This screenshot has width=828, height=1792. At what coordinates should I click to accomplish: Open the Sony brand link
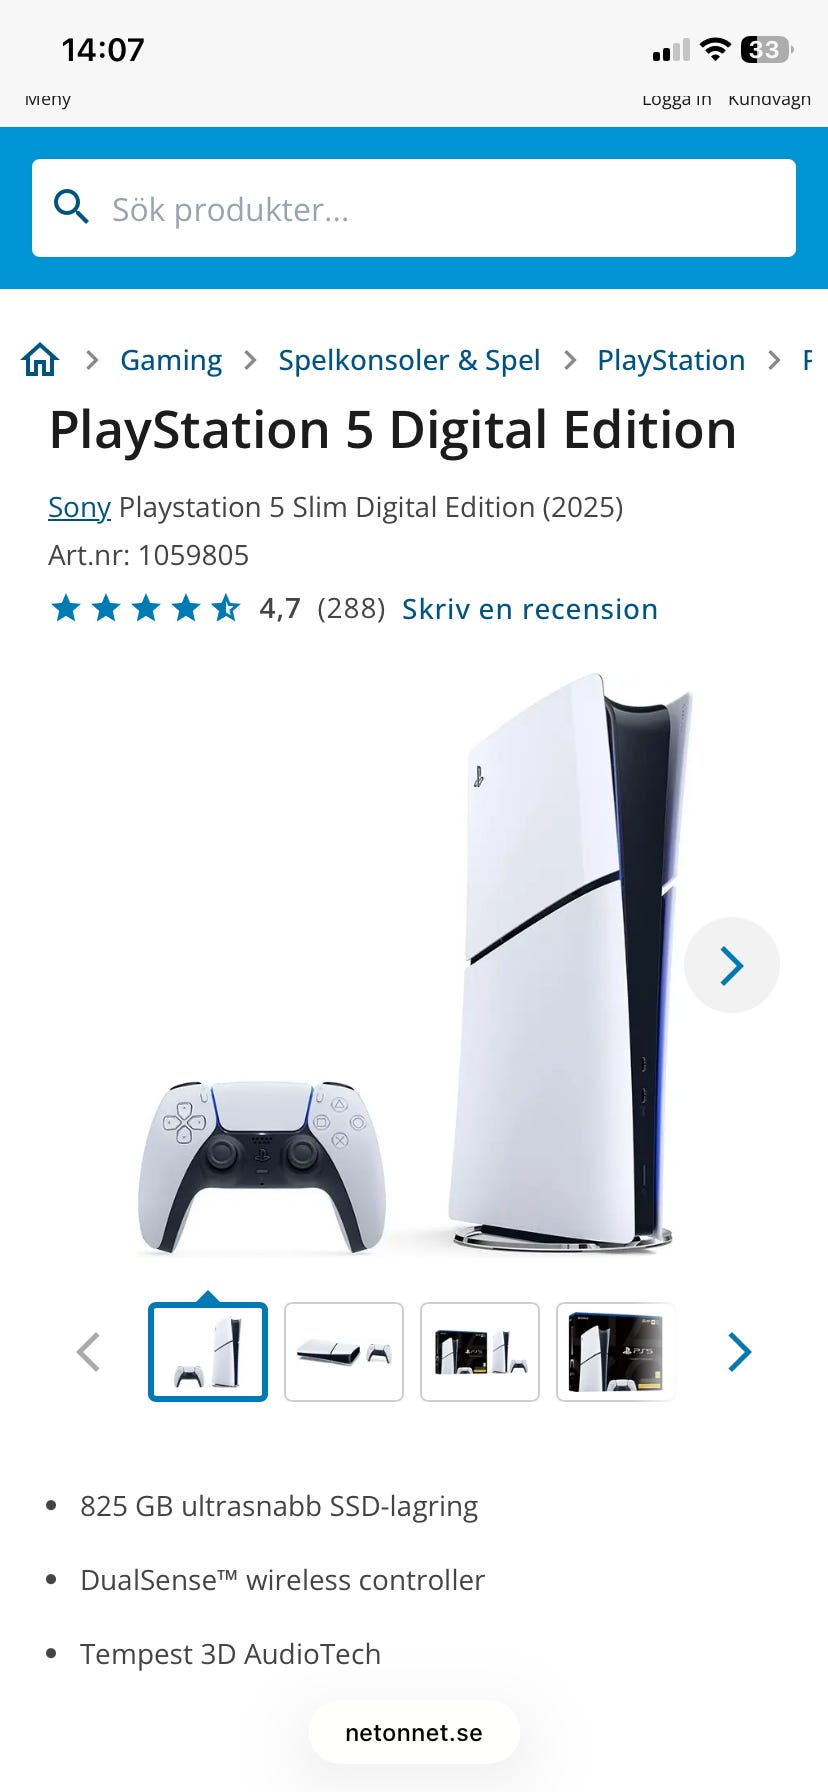click(x=79, y=507)
